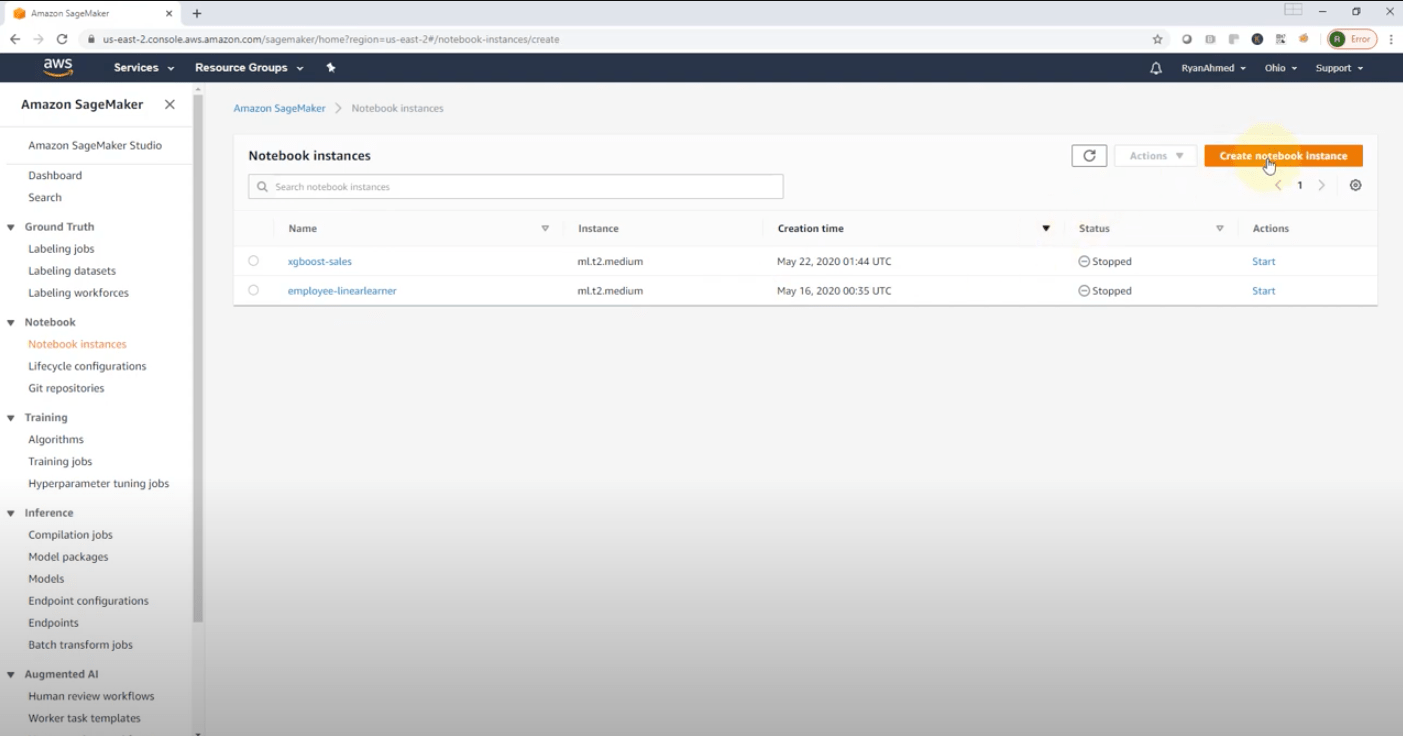The image size is (1403, 736).
Task: Start the employee-linearlearner instance
Action: tap(1264, 291)
